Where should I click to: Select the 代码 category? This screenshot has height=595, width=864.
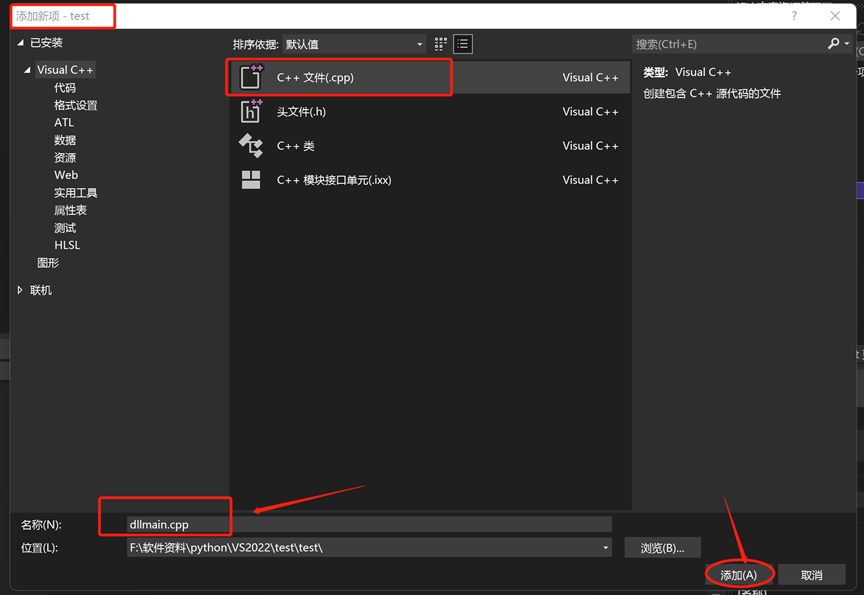click(x=64, y=88)
